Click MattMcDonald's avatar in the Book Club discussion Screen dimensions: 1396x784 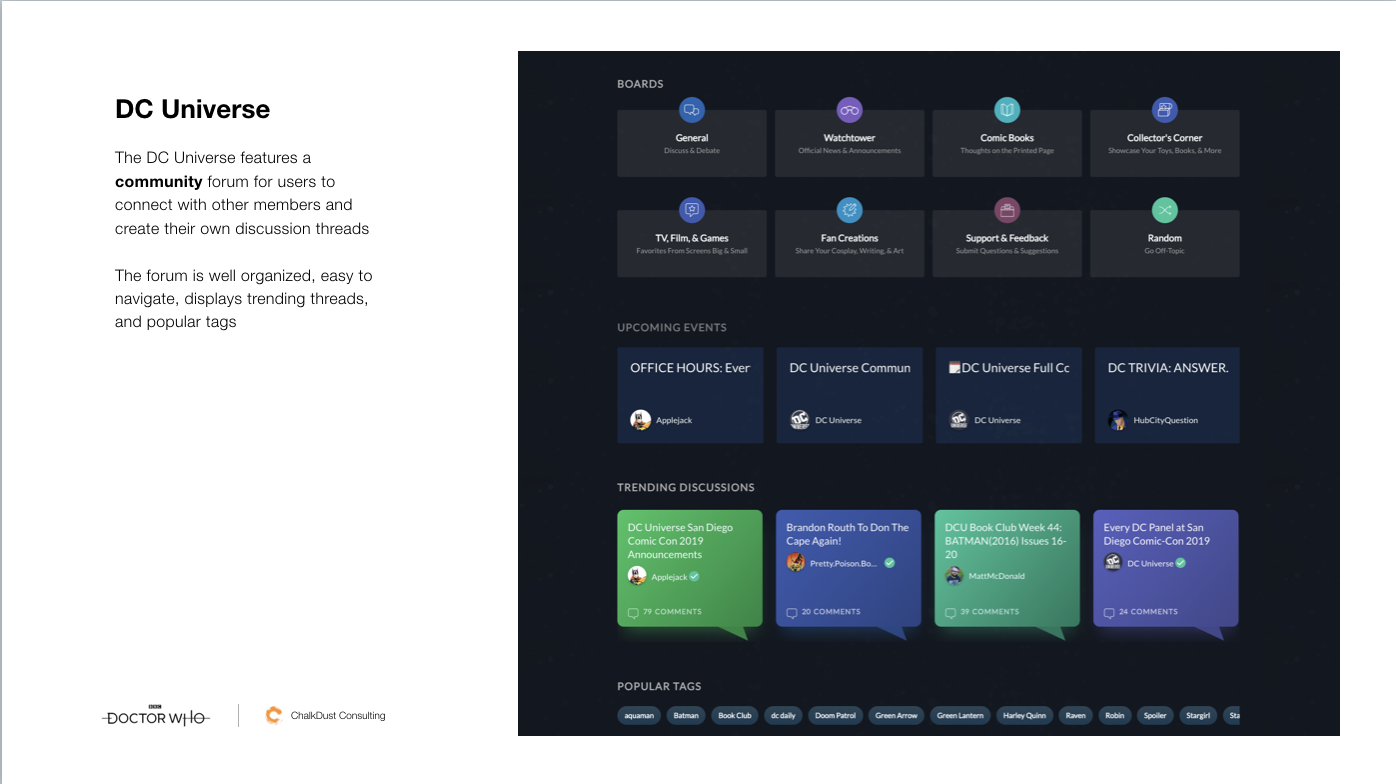(x=955, y=576)
